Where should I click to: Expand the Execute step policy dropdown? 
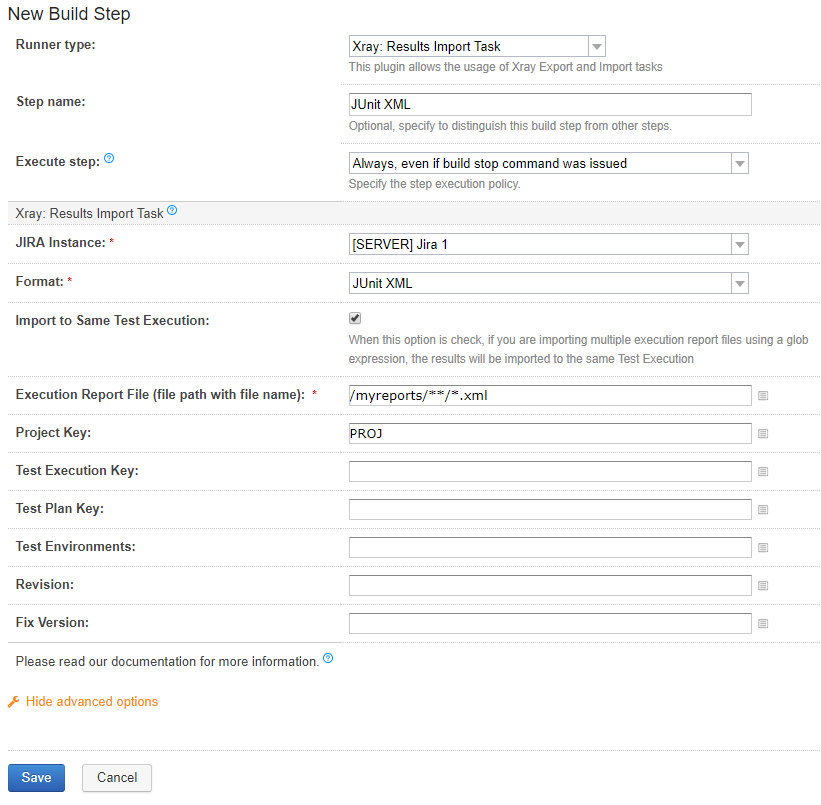pyautogui.click(x=548, y=163)
